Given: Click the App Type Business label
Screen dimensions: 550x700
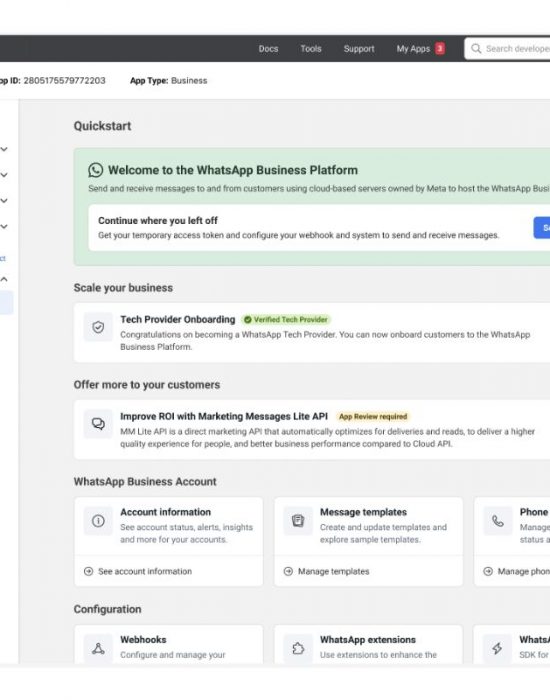Looking at the screenshot, I should coord(169,81).
